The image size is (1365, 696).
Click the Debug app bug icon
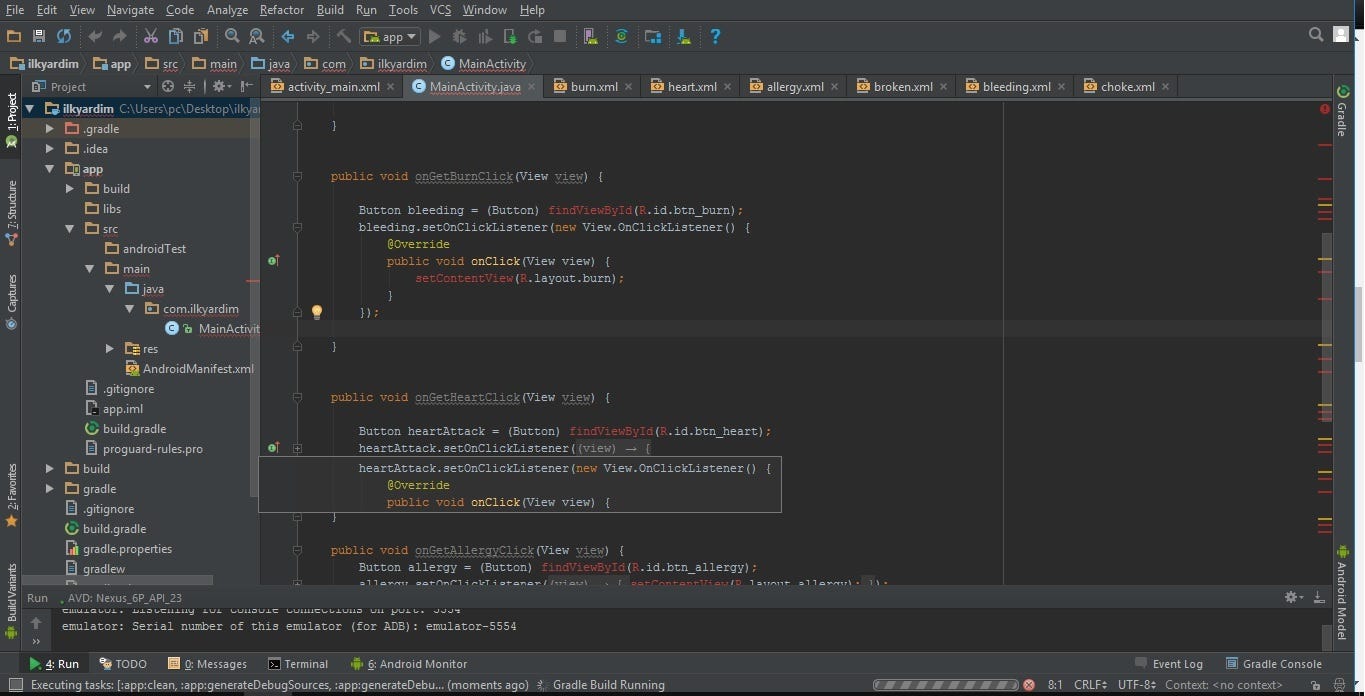pos(459,36)
